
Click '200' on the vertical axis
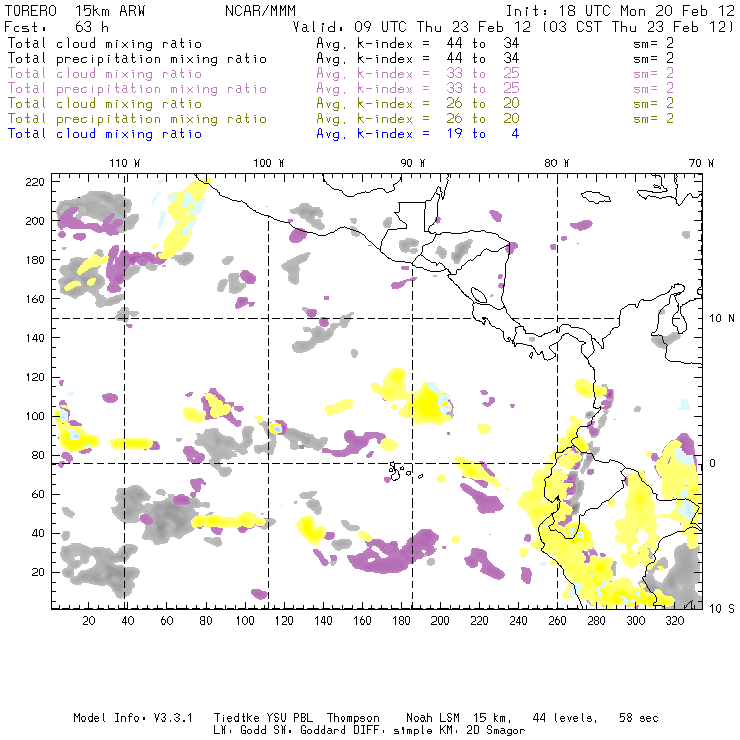click(x=35, y=221)
